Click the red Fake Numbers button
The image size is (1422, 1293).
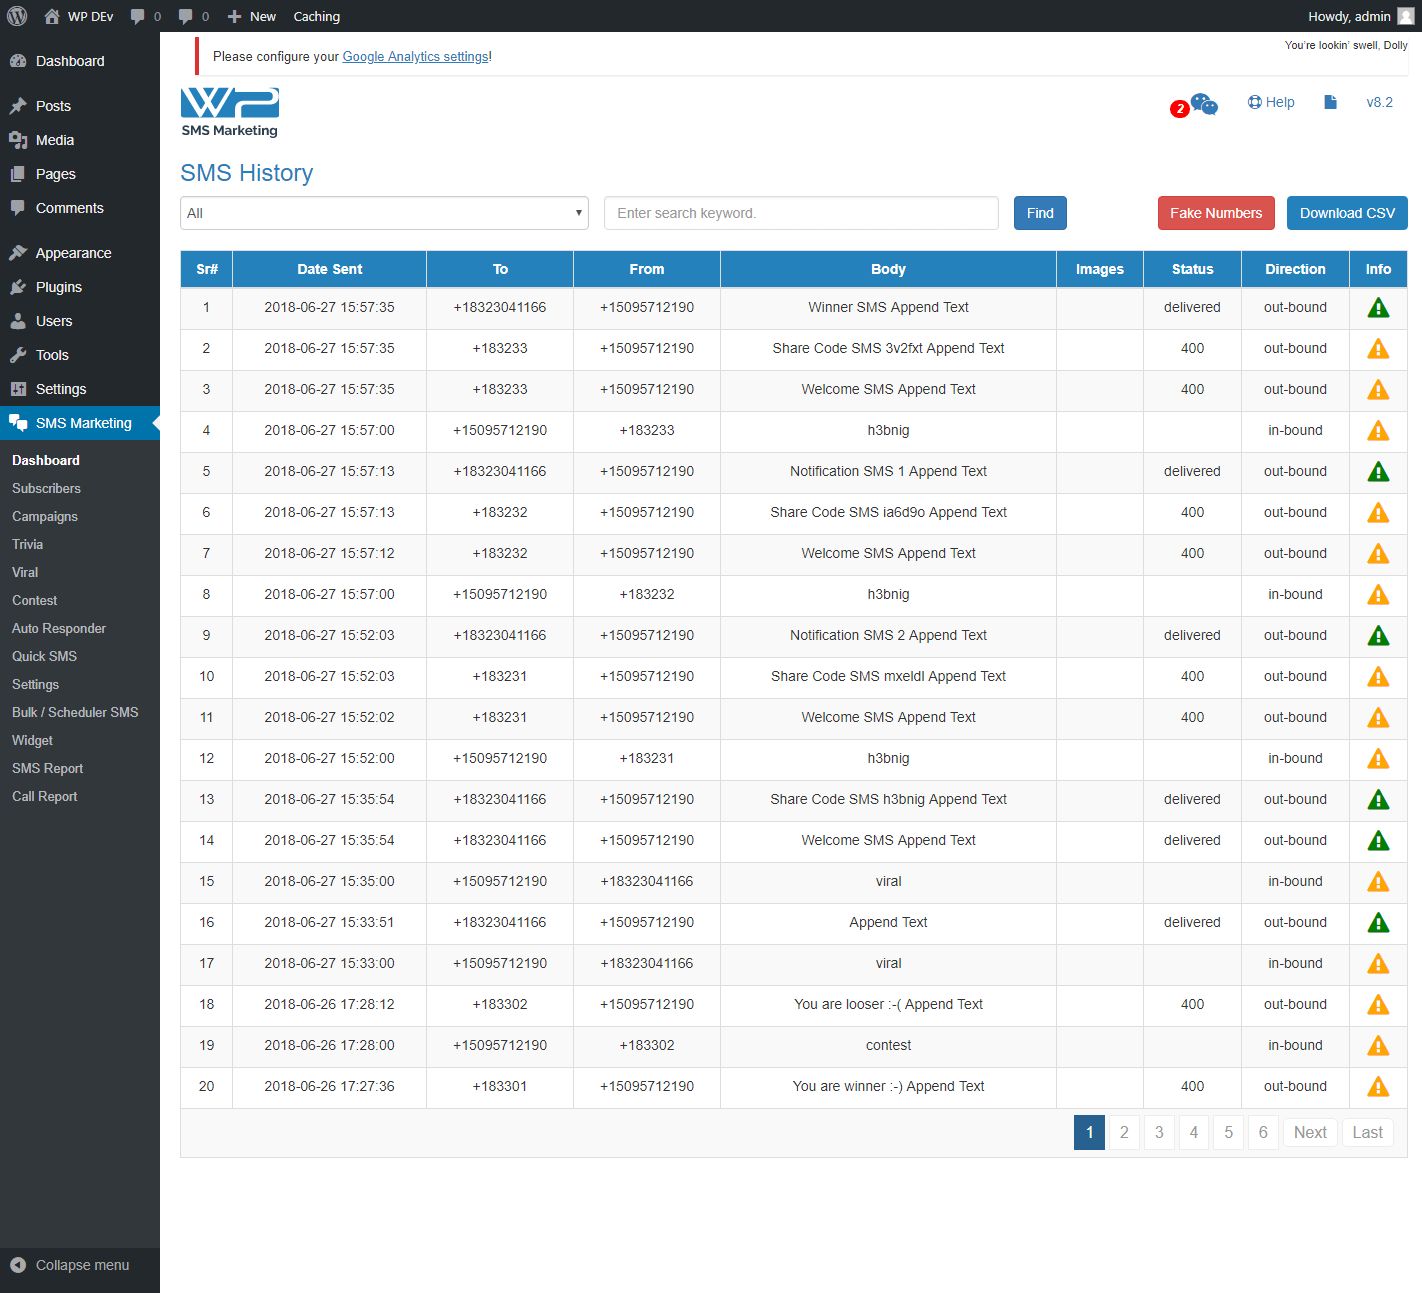1215,213
